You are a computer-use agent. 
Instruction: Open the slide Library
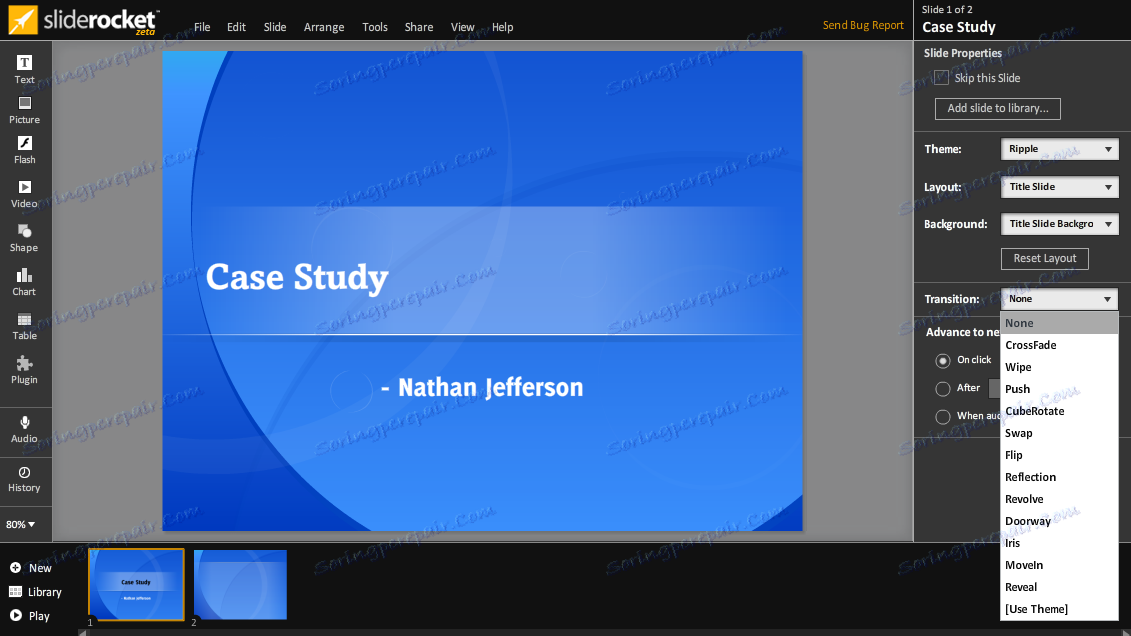[x=35, y=592]
